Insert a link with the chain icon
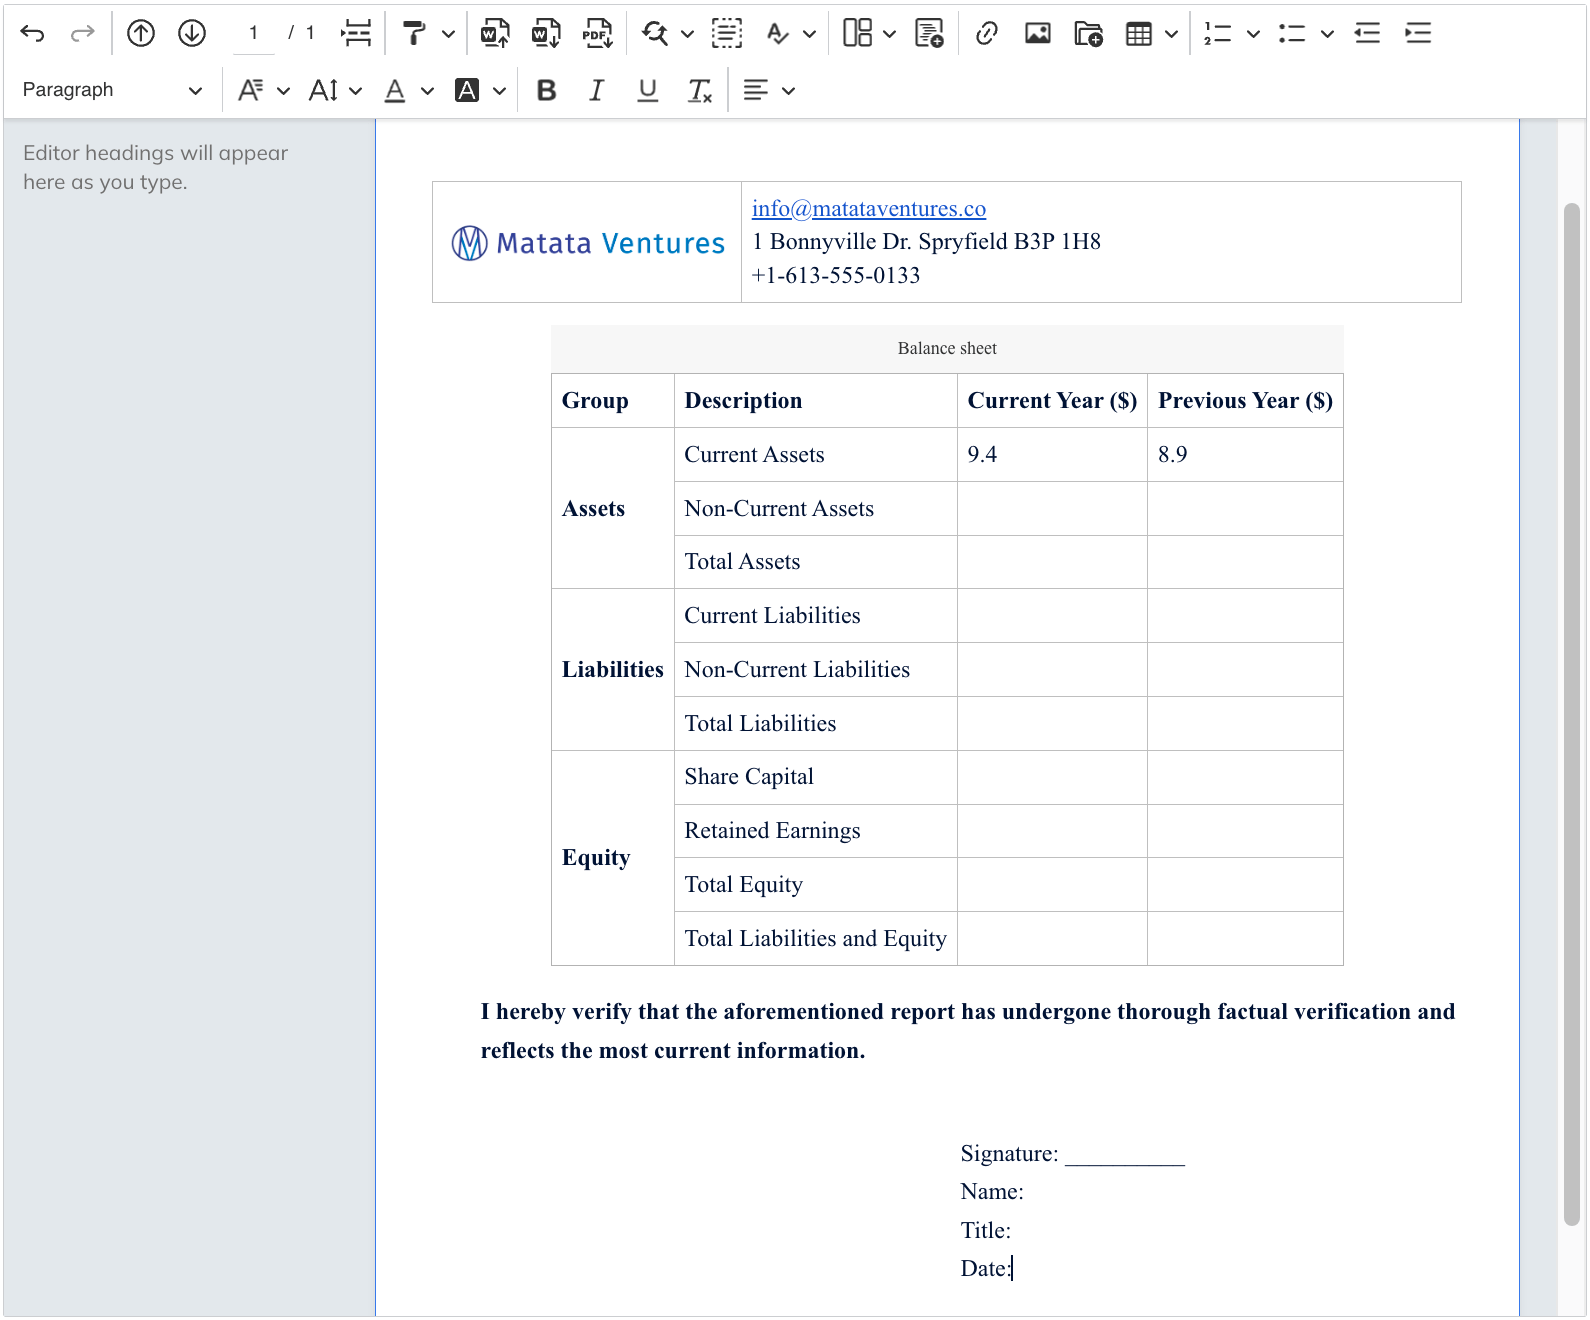The width and height of the screenshot is (1590, 1320). tap(986, 33)
